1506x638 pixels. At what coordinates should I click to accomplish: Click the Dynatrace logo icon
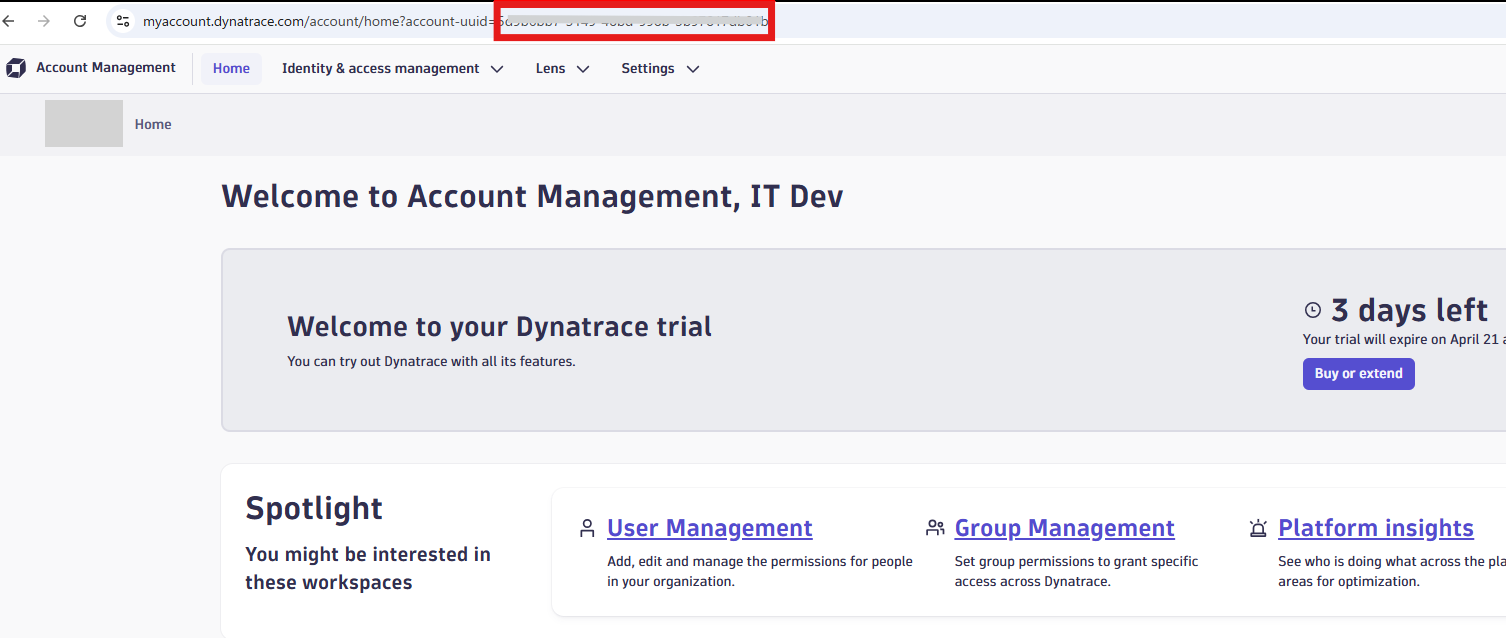click(16, 68)
